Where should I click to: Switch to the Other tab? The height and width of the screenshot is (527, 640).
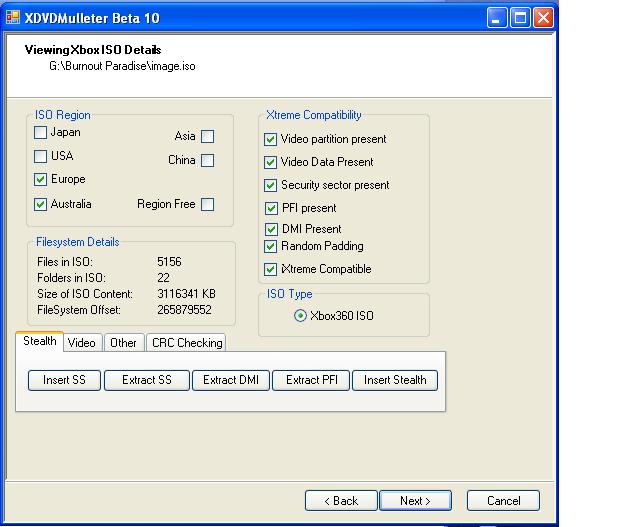pos(123,343)
